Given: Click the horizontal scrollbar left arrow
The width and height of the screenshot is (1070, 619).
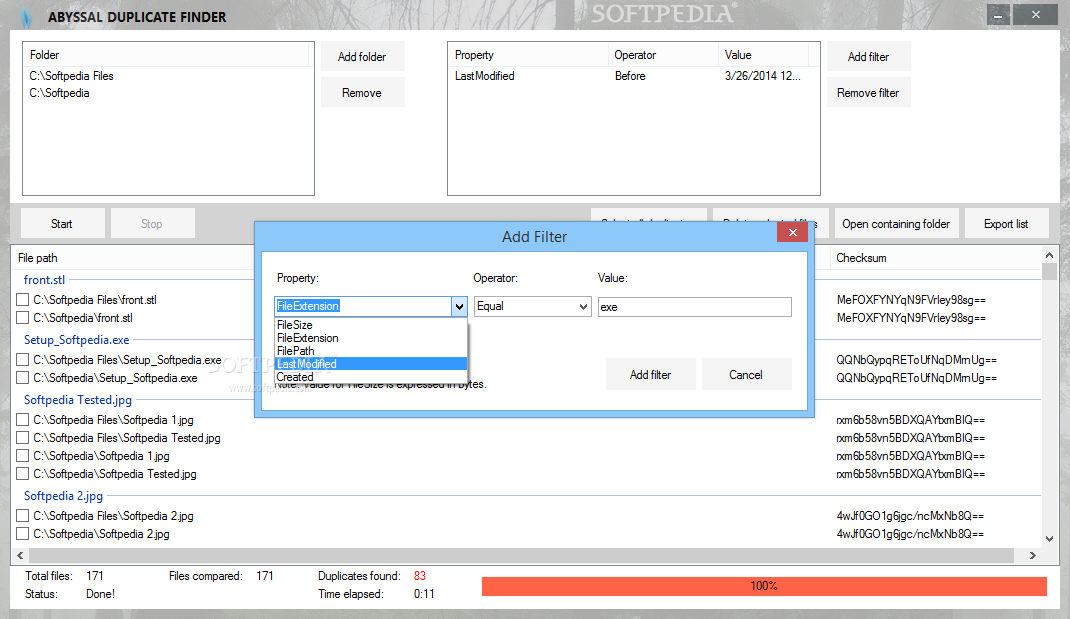Looking at the screenshot, I should click(x=20, y=556).
